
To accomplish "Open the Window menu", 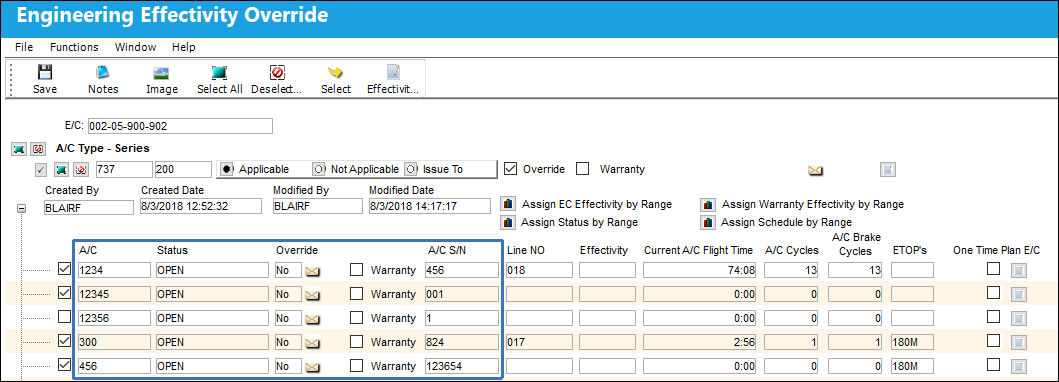I will click(x=135, y=47).
